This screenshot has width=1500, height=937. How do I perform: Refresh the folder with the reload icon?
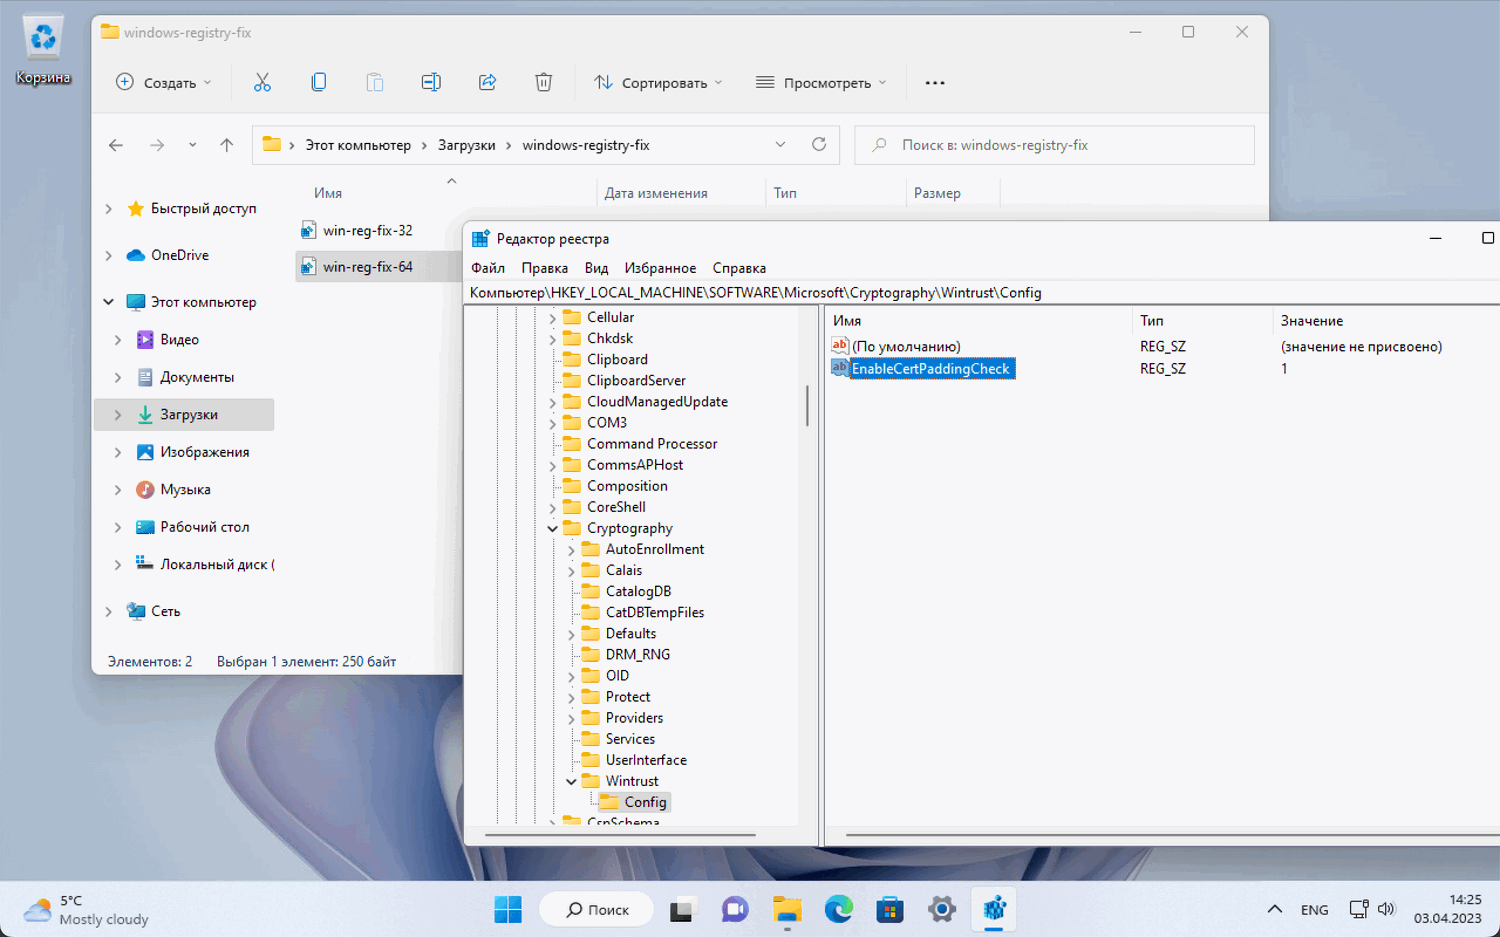click(x=819, y=145)
